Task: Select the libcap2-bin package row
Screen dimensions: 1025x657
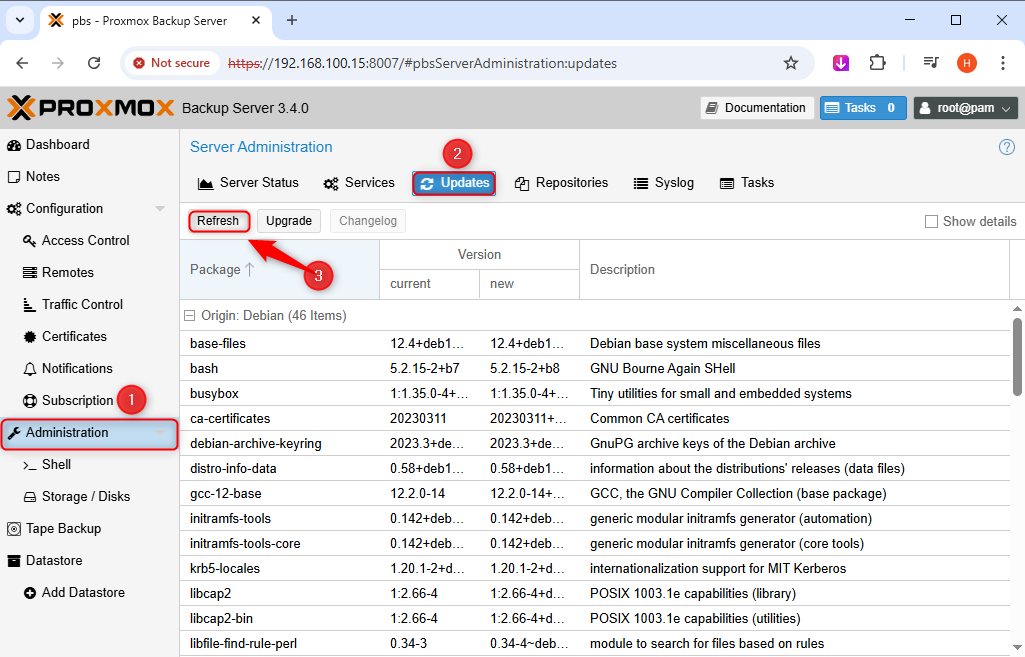Action: point(595,618)
